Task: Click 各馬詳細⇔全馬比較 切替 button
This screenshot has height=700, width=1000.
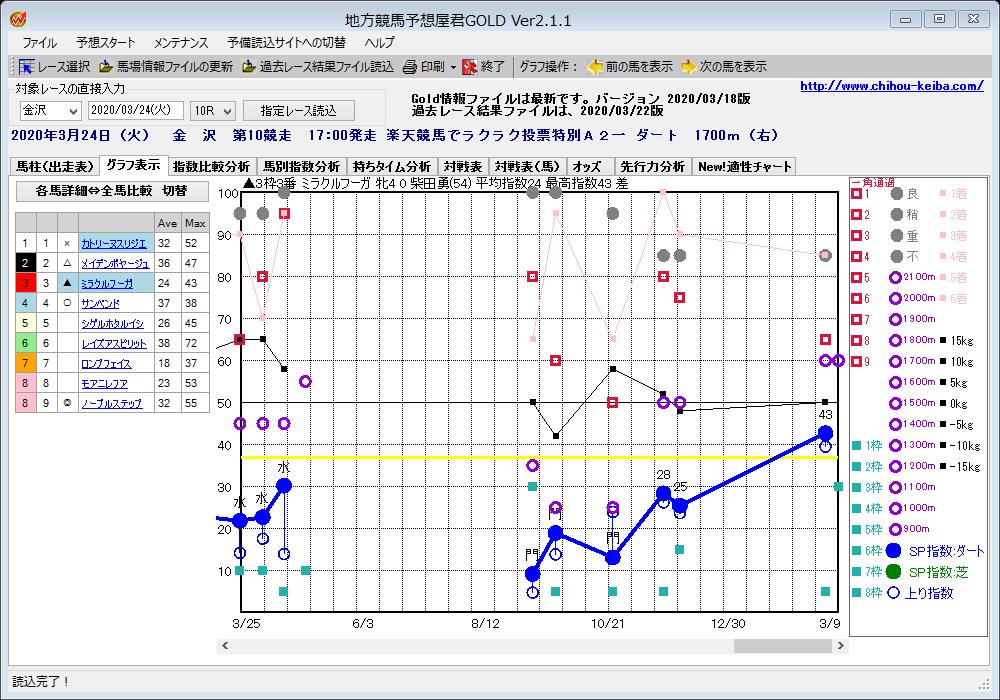Action: (x=112, y=191)
